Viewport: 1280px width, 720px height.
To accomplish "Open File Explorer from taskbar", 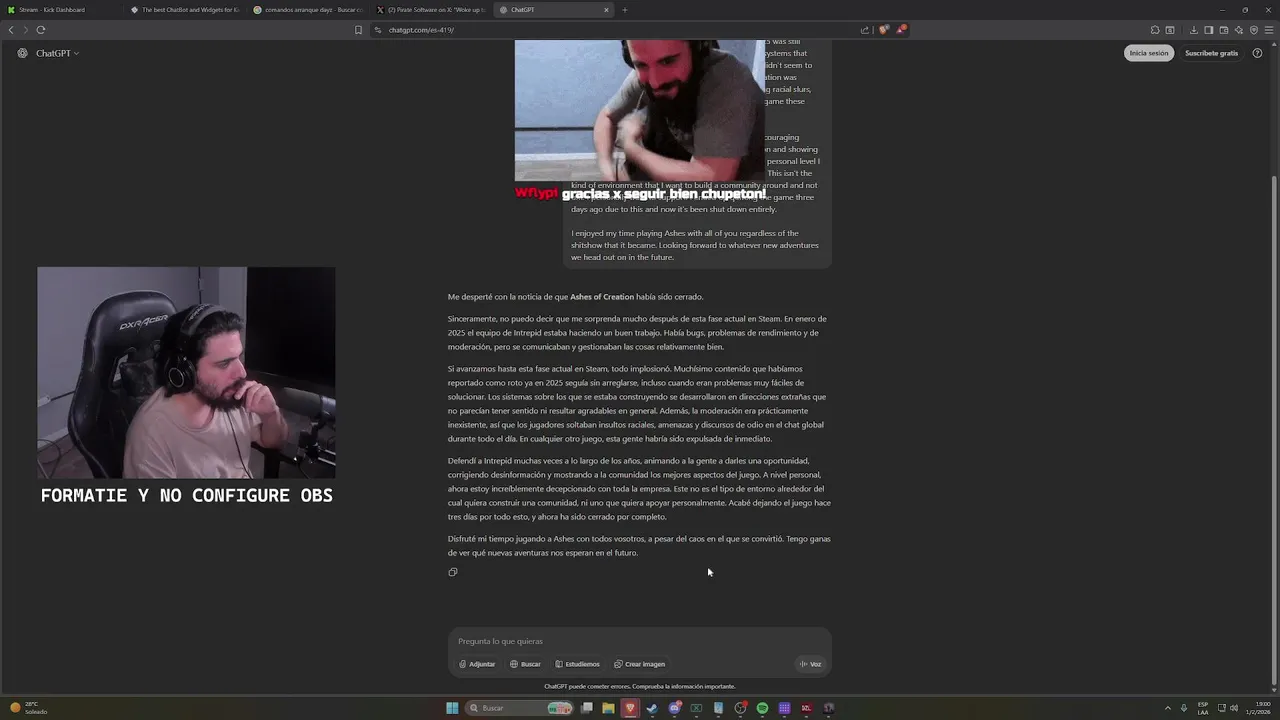I will click(x=608, y=708).
